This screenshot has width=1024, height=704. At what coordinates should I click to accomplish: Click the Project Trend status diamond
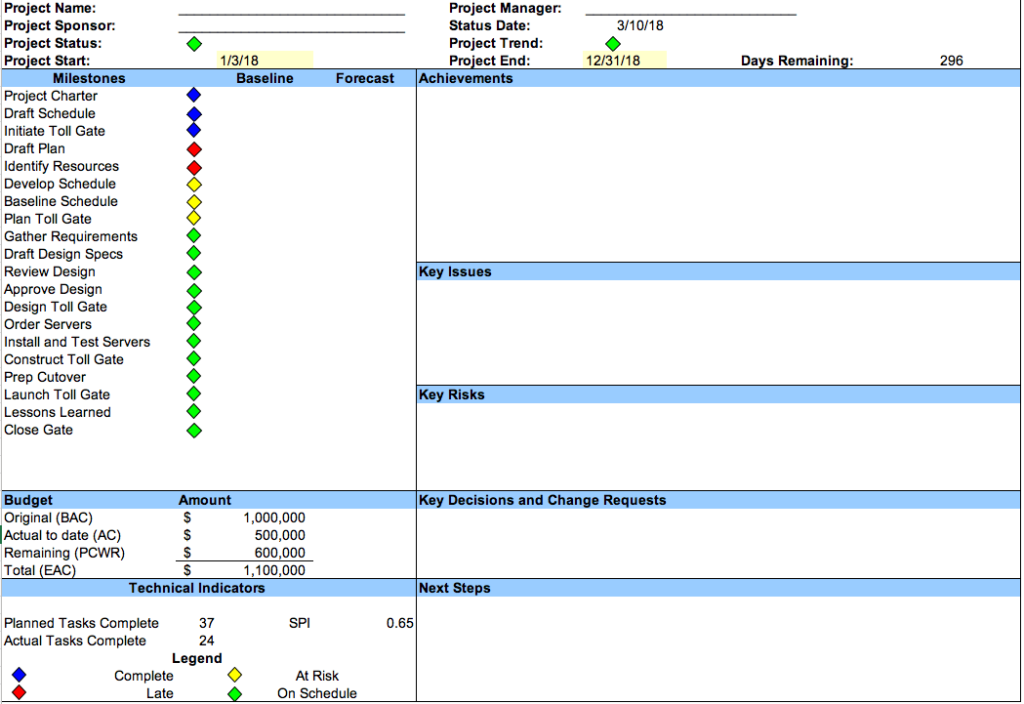pos(612,43)
